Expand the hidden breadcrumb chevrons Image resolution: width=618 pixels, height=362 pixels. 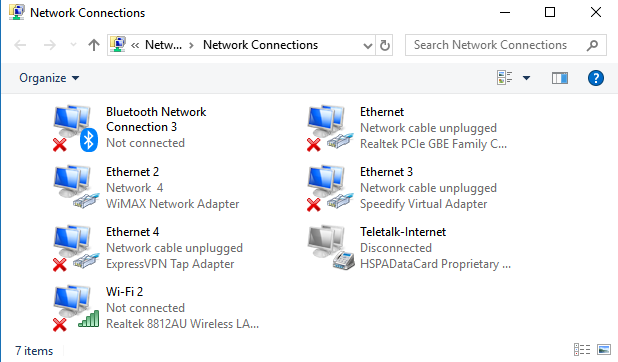(135, 46)
